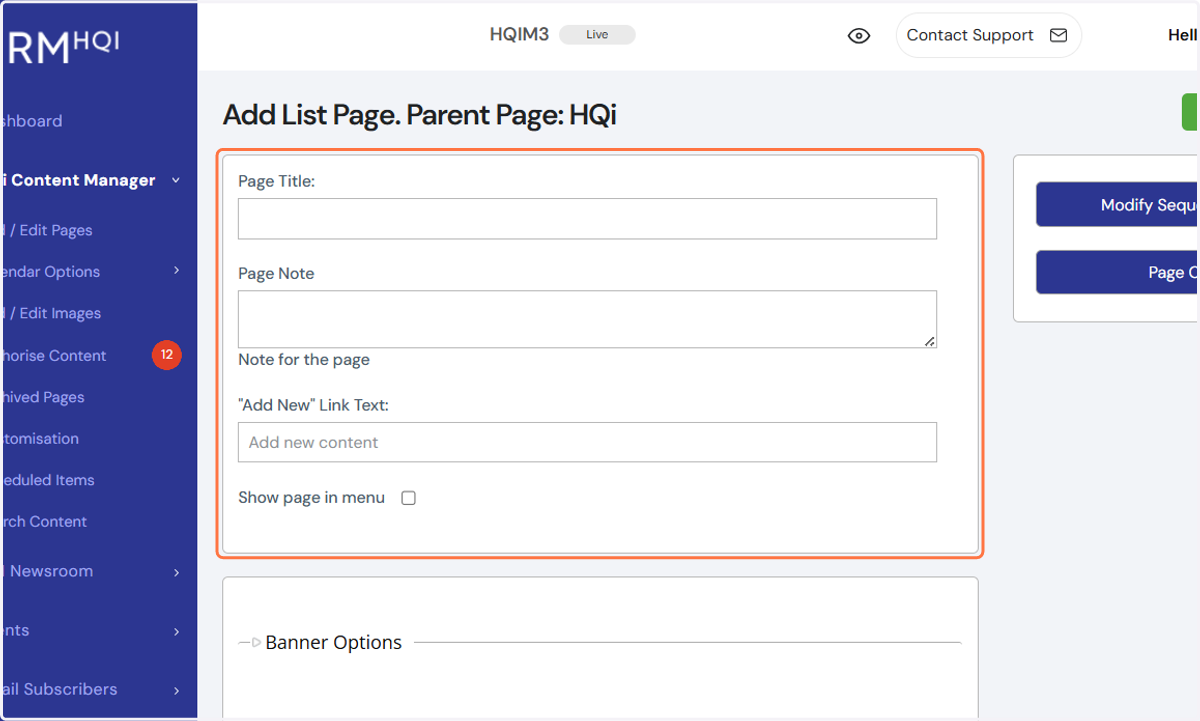Open Add / Edit Images in sidebar

(x=52, y=313)
